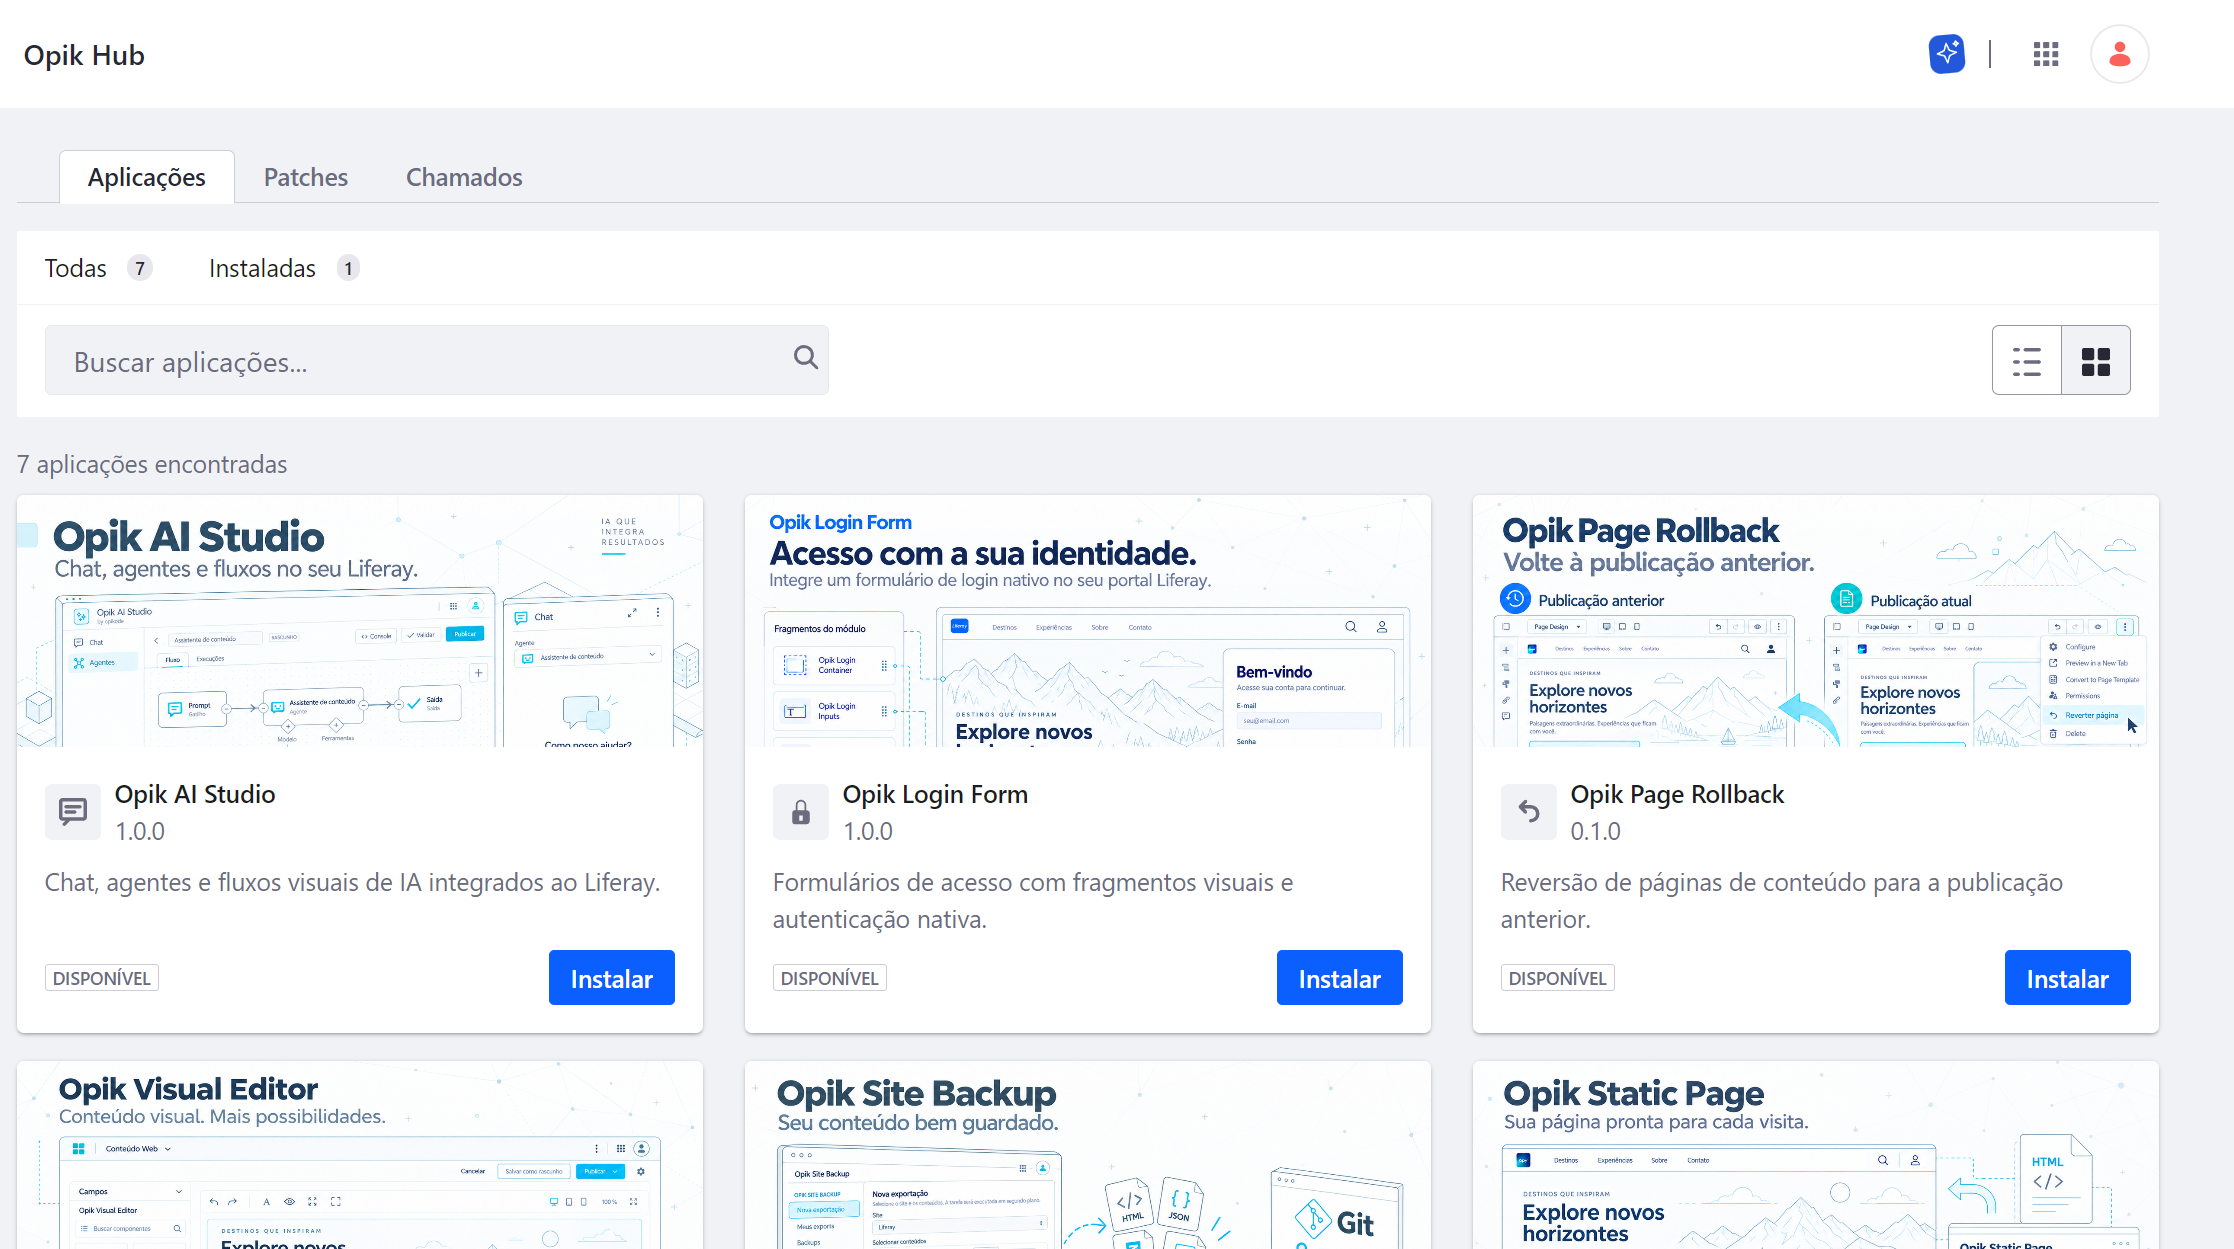This screenshot has width=2234, height=1249.
Task: Open the Opik Page Rollback banner image
Action: tap(1816, 621)
